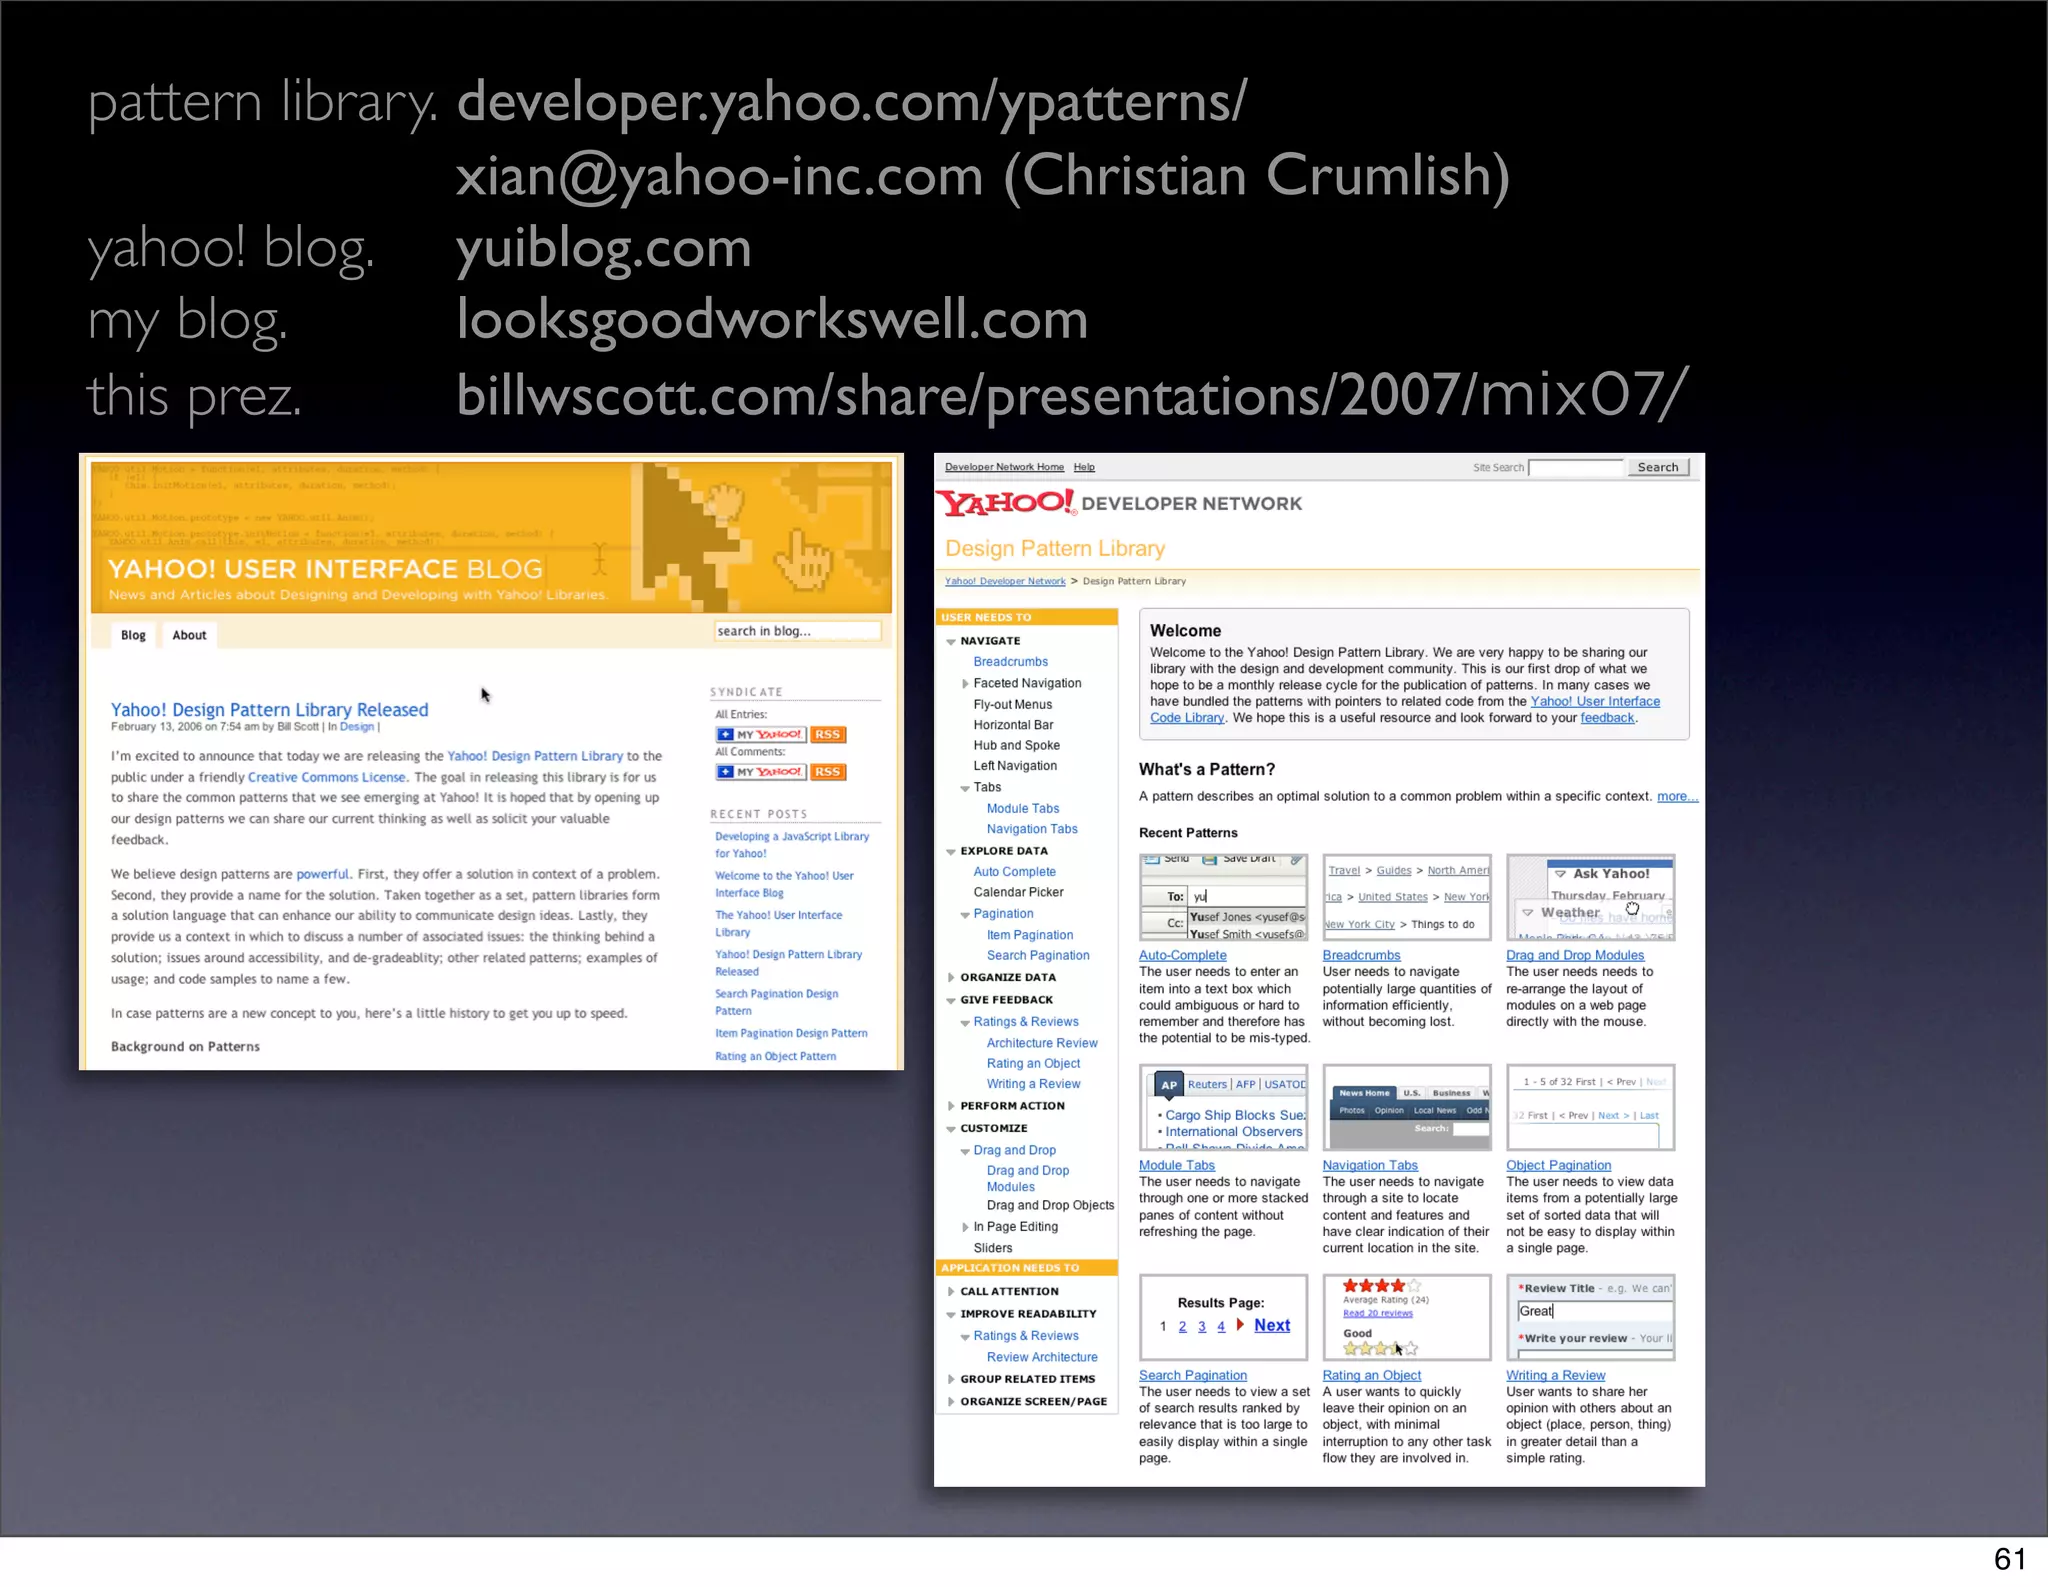Viewport: 2048px width, 1587px height.
Task: Select Left Navigation in sidebar
Action: coord(1015,766)
